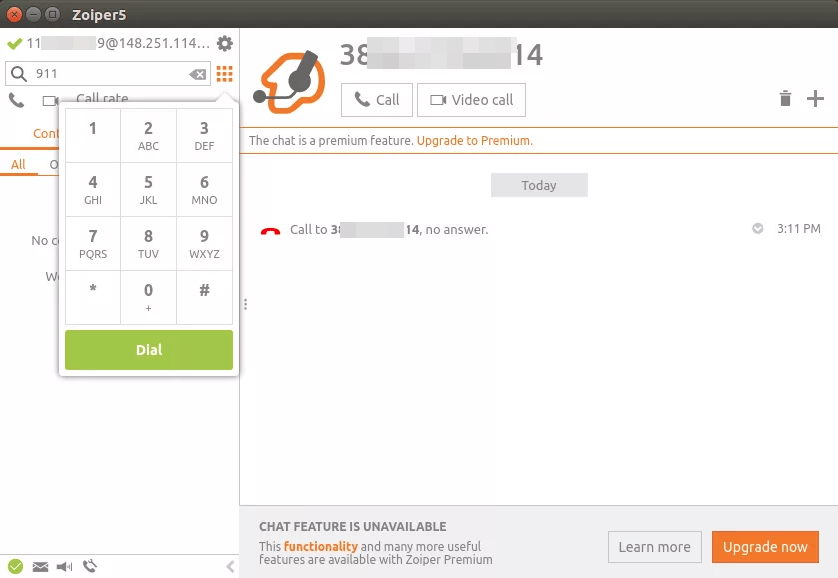This screenshot has width=838, height=578.
Task: Click the orange functionality link
Action: pyautogui.click(x=321, y=546)
